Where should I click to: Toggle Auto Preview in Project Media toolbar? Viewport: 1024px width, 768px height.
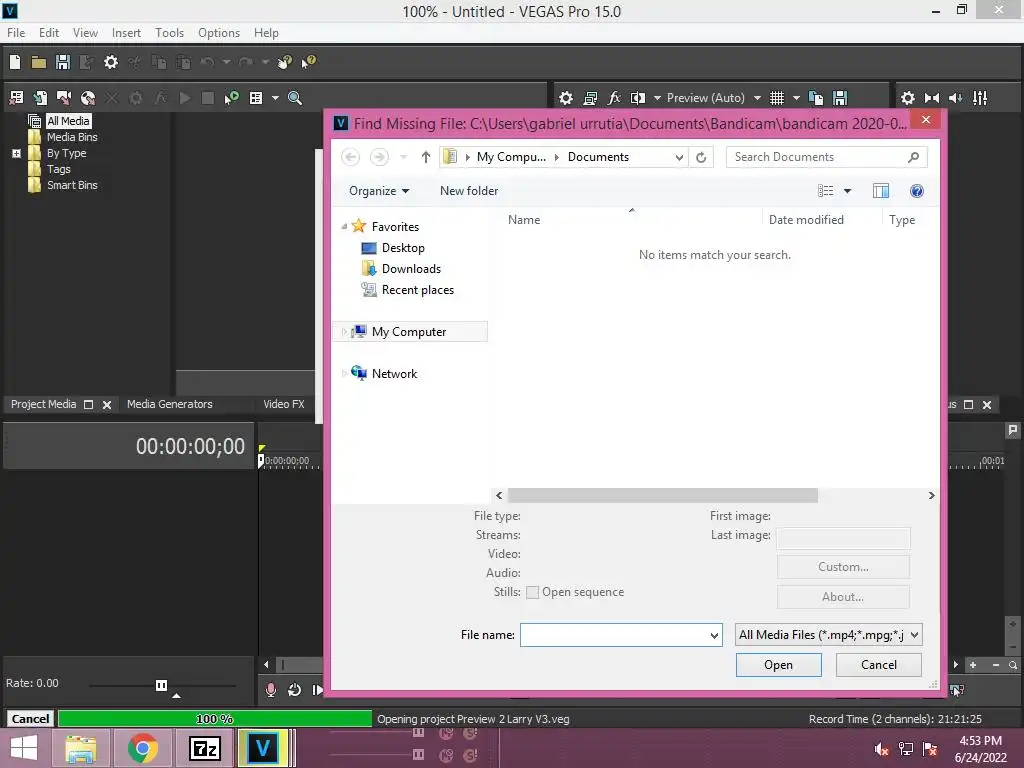coord(231,98)
